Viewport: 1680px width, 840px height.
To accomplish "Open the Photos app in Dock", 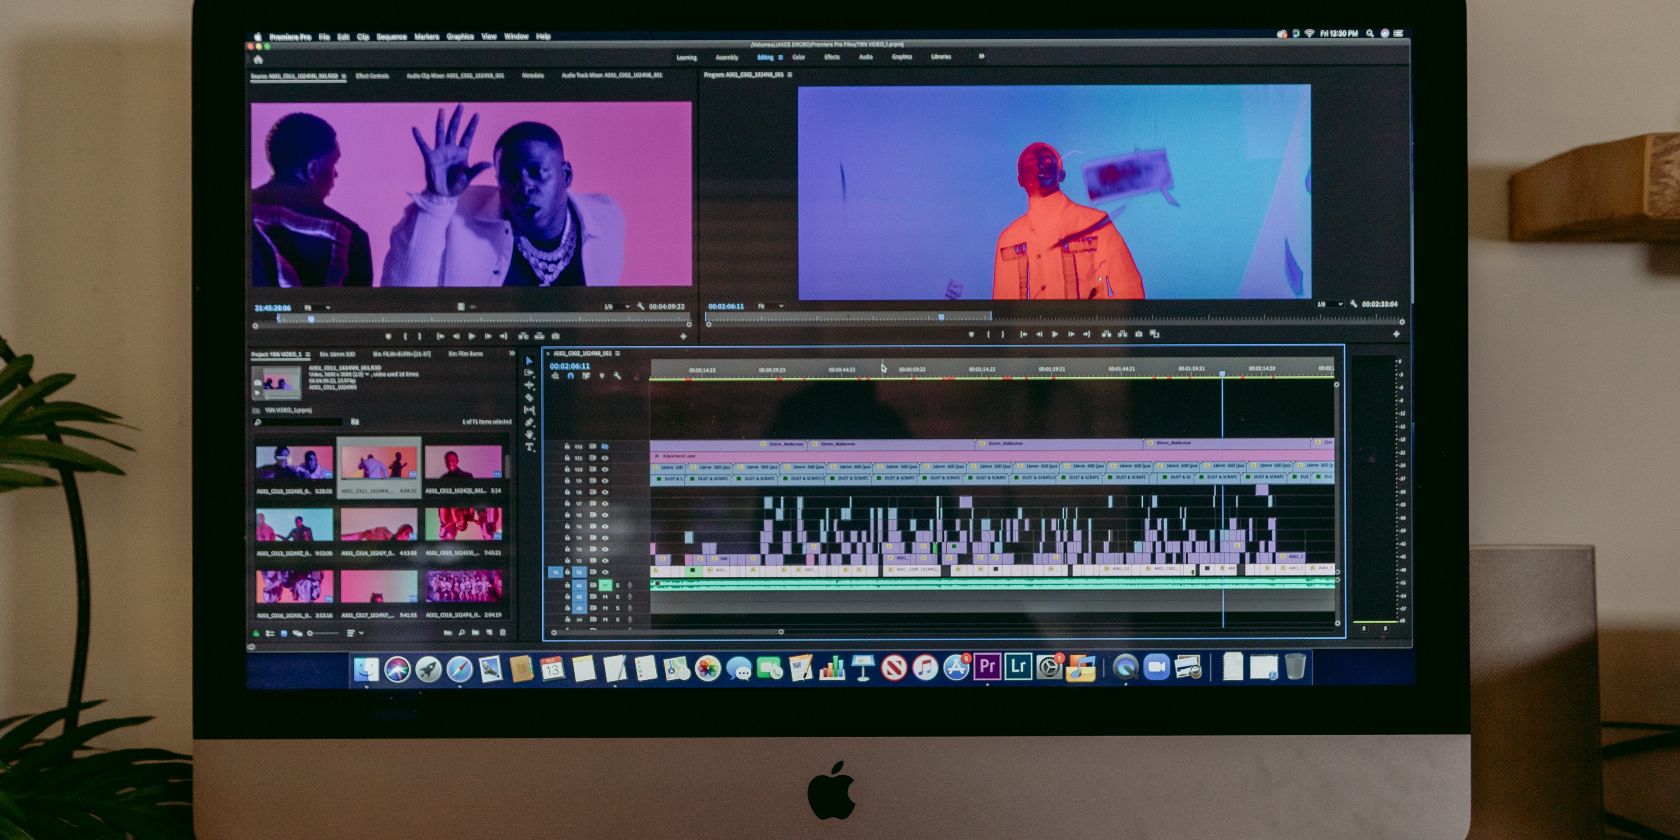I will [708, 668].
